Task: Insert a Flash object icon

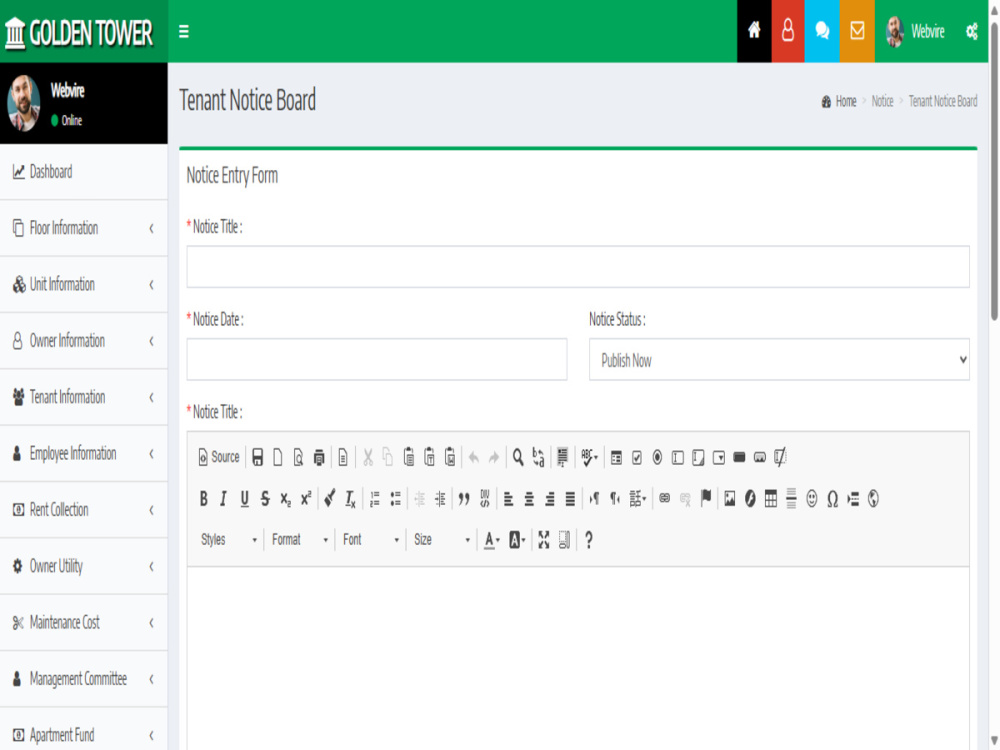Action: coord(750,499)
